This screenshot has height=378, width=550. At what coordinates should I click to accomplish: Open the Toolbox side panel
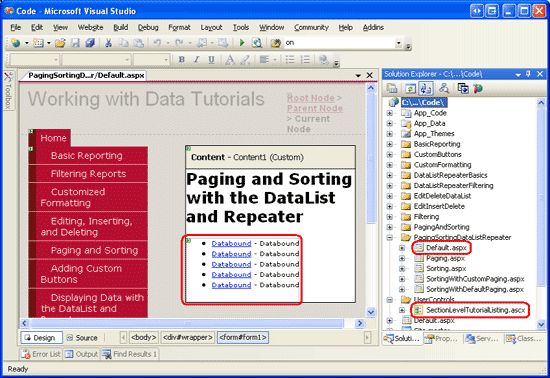(x=8, y=91)
